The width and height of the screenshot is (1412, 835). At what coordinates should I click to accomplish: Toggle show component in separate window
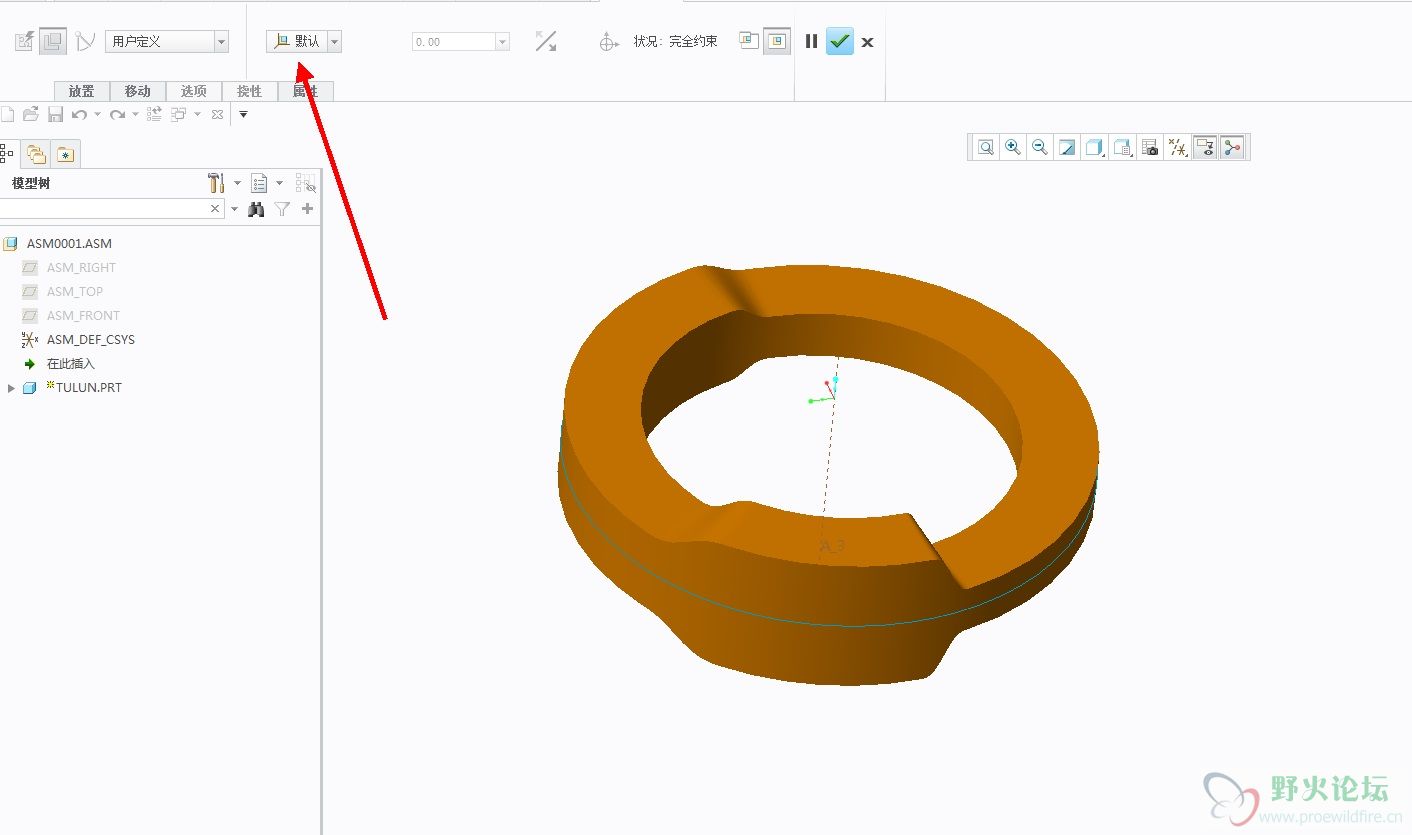pyautogui.click(x=749, y=41)
